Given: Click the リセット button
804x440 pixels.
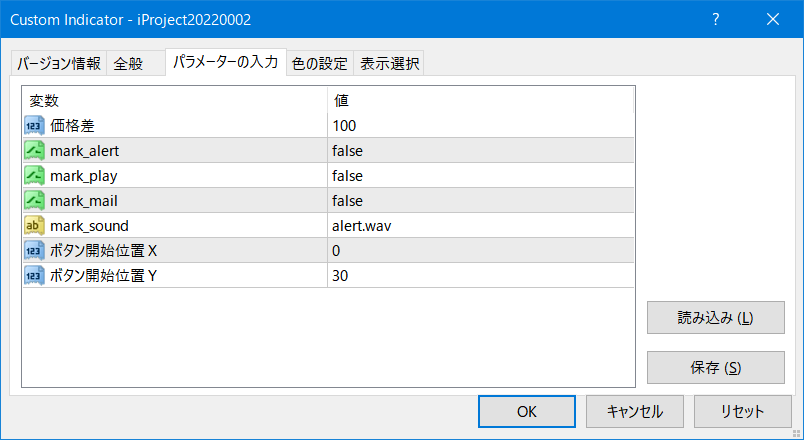Looking at the screenshot, I should point(742,411).
